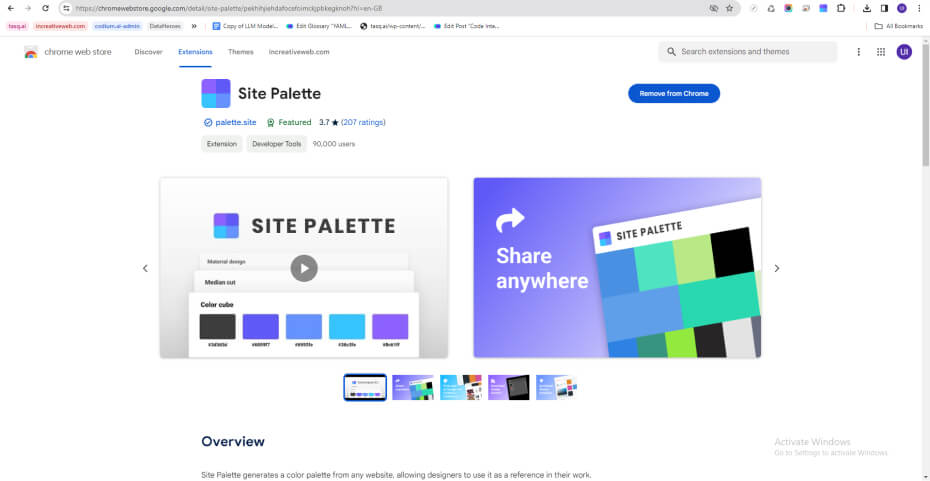
Task: Click the browser forward arrow
Action: click(x=27, y=8)
